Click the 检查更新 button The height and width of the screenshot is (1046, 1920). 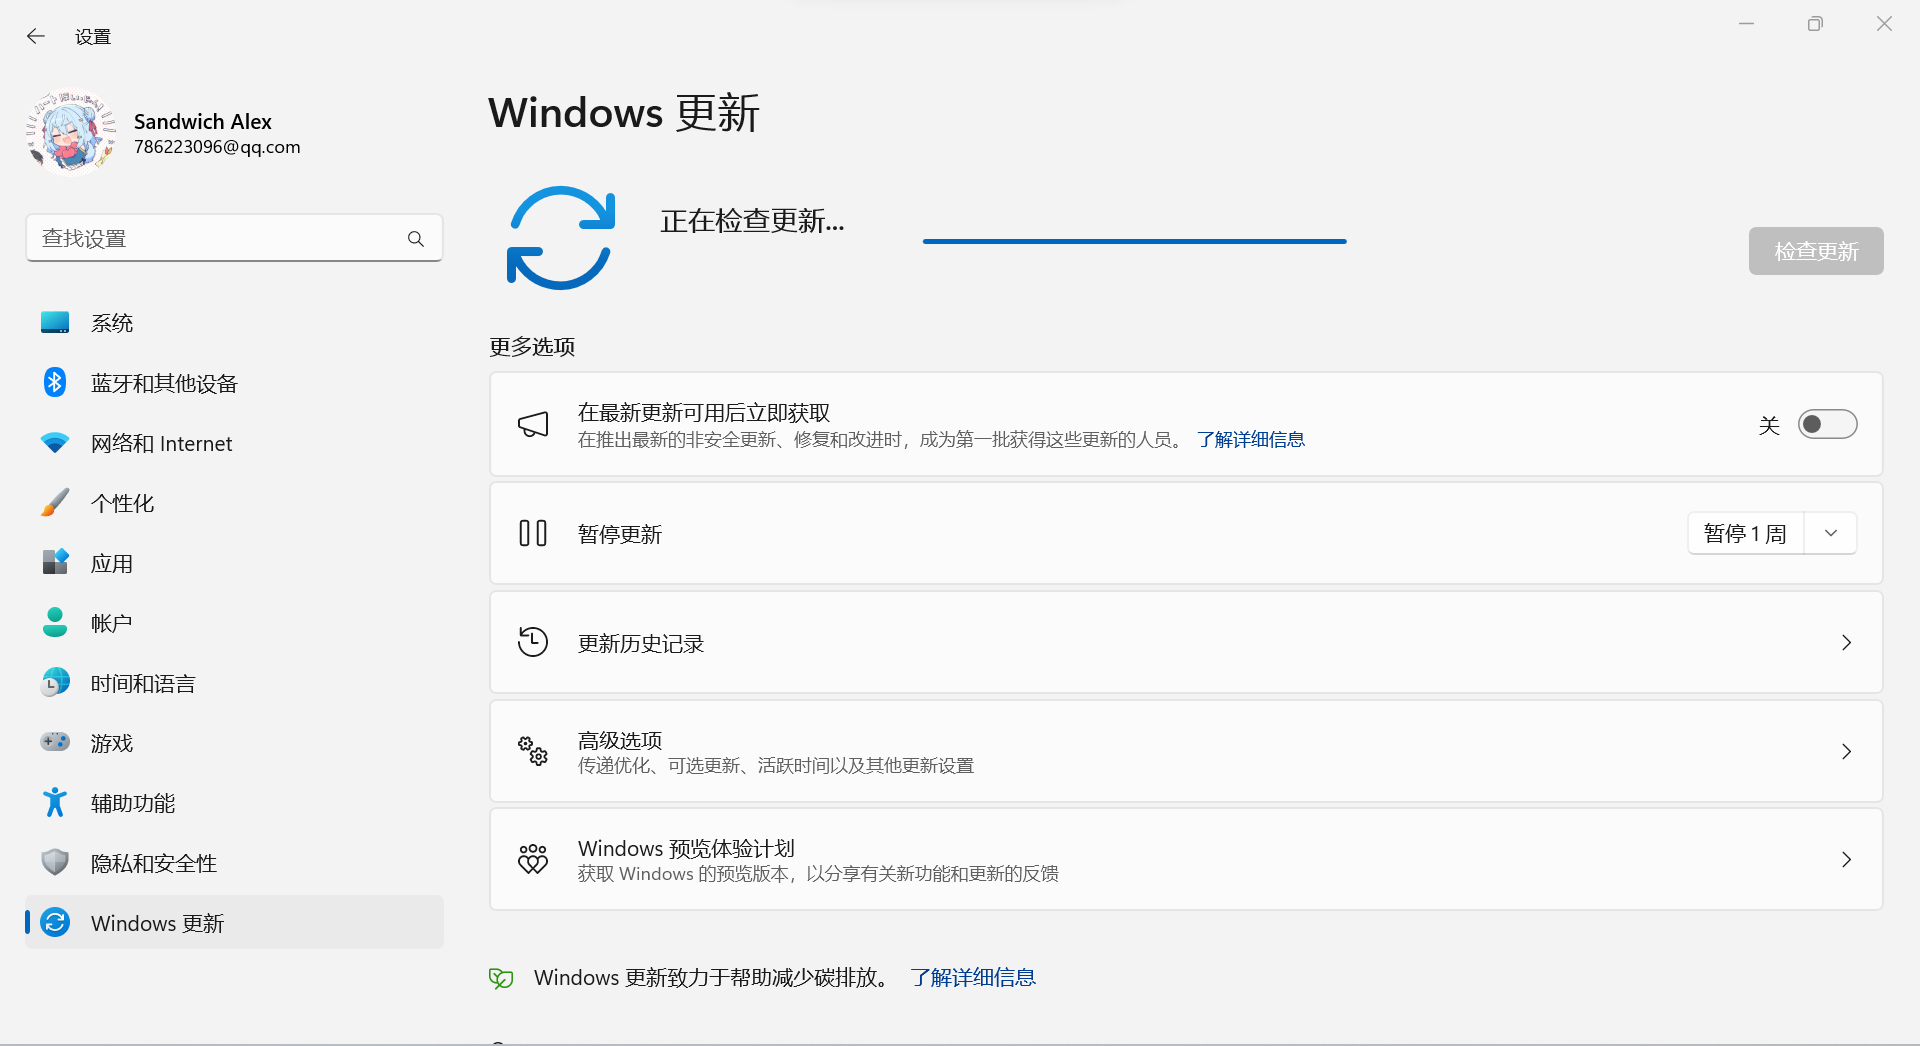[1814, 251]
